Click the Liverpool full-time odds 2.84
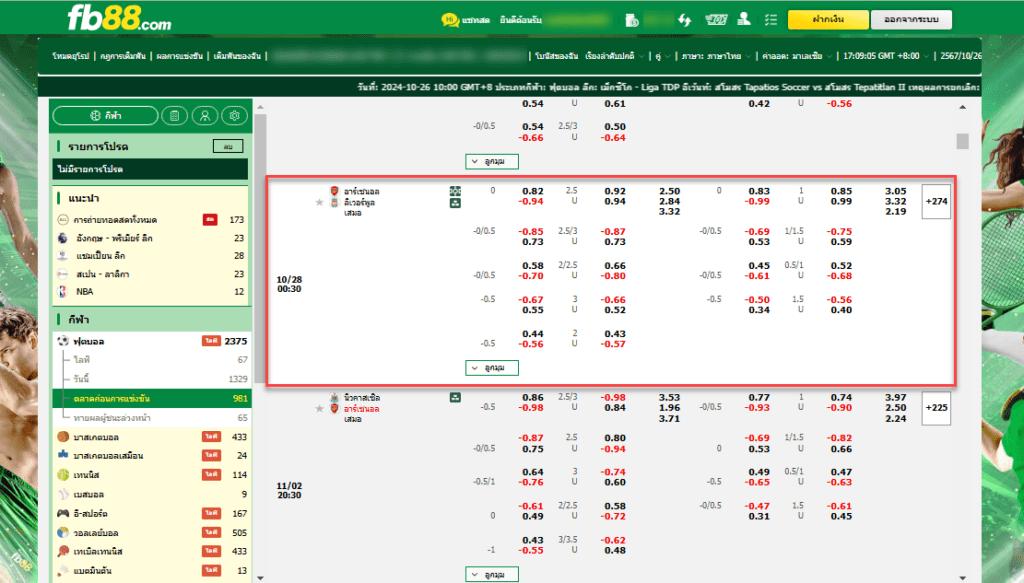The image size is (1024, 583). coord(669,202)
